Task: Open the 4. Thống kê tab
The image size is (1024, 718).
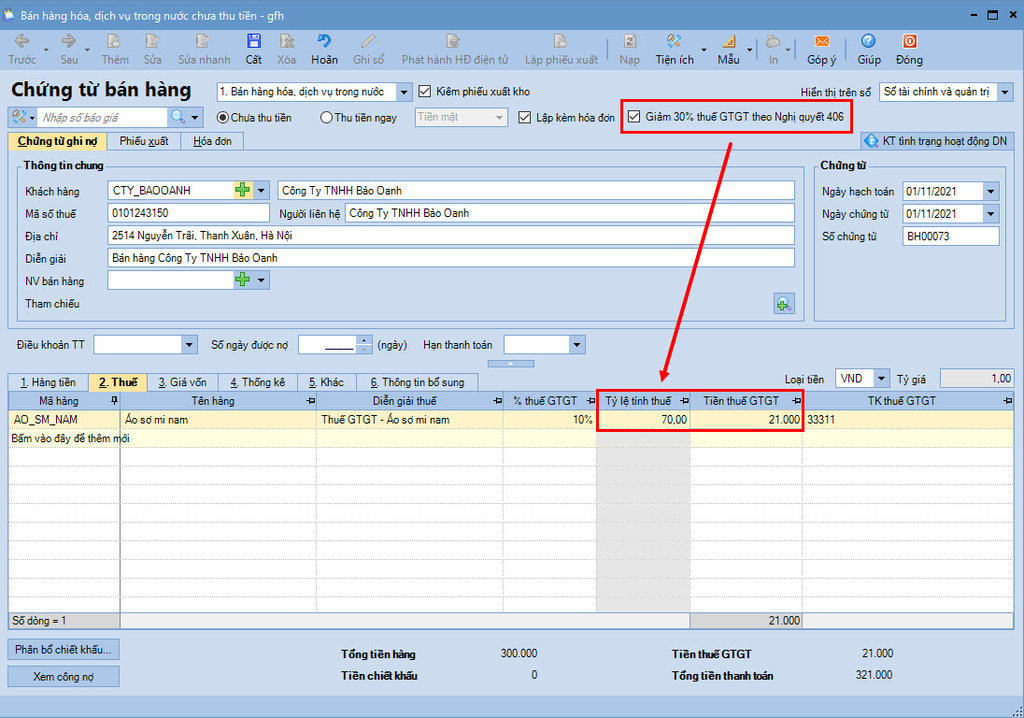Action: pos(257,382)
